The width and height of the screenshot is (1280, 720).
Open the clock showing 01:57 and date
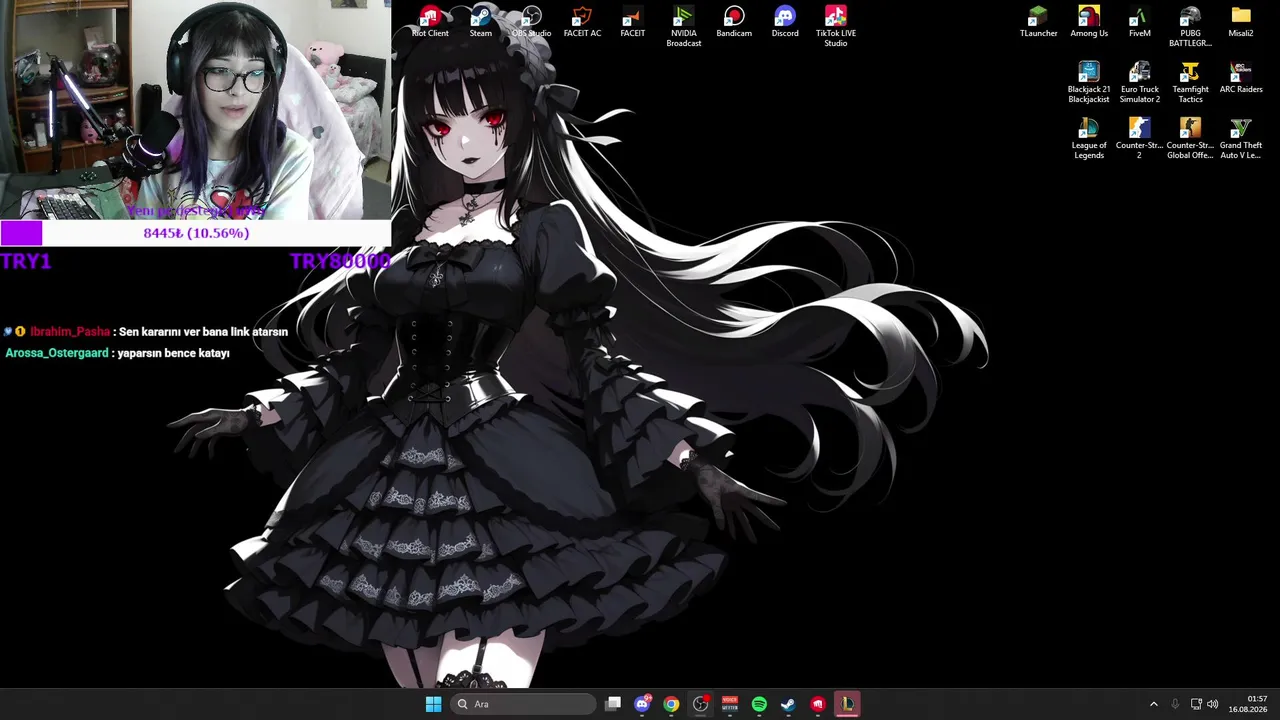[1248, 704]
